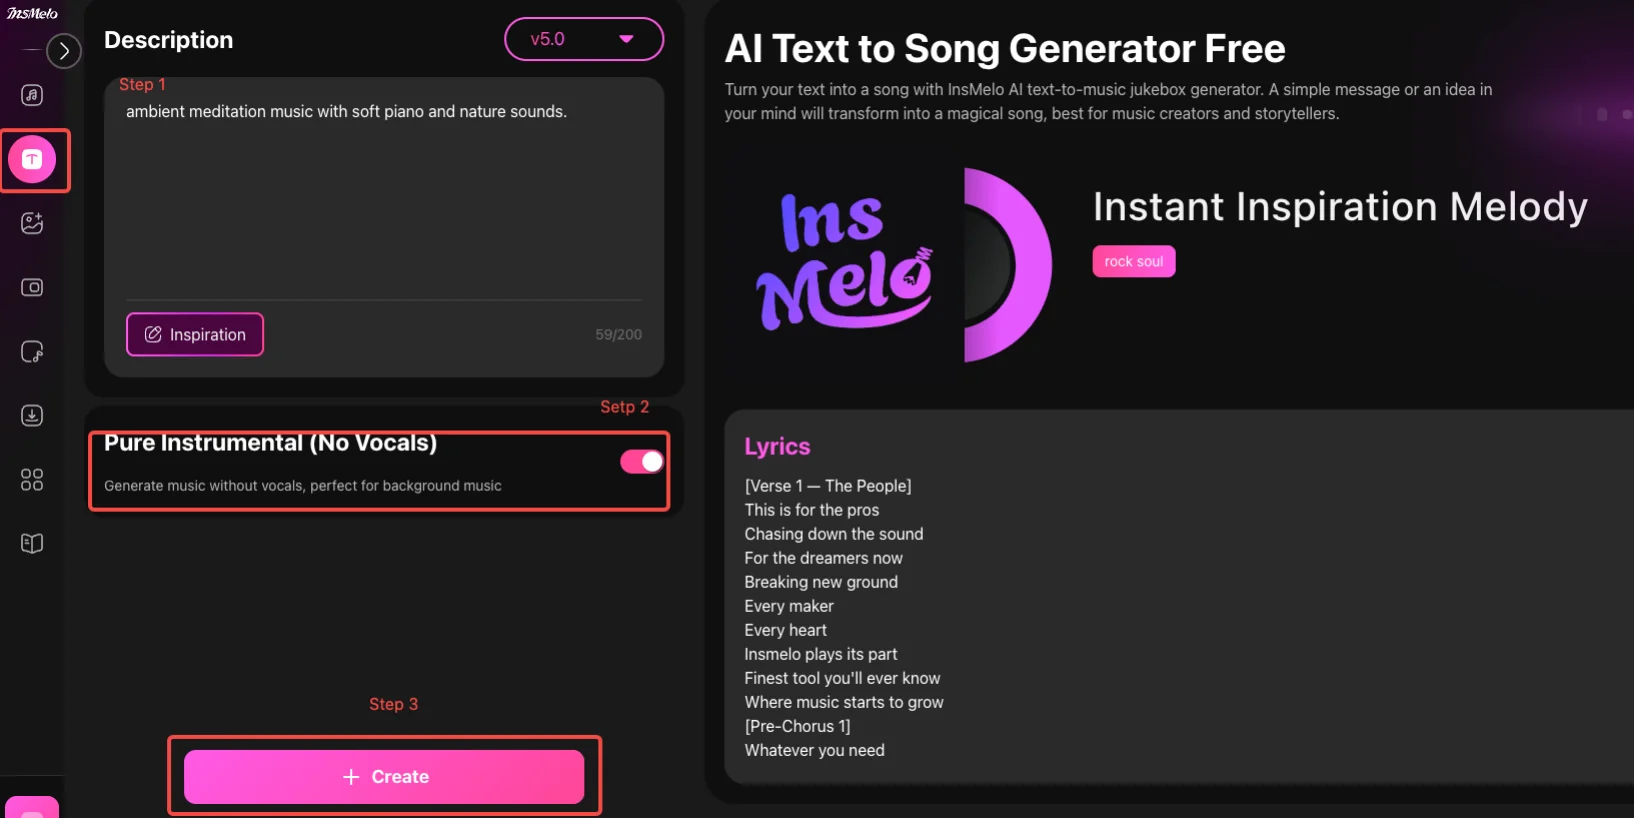Open the v5.0 model version dropdown
This screenshot has height=818, width=1634.
point(584,39)
